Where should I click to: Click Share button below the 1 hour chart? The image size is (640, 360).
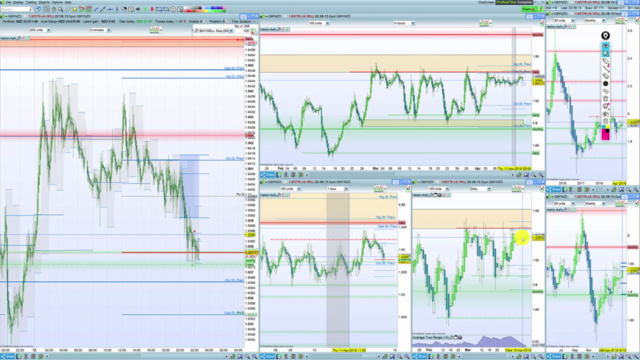(267, 356)
